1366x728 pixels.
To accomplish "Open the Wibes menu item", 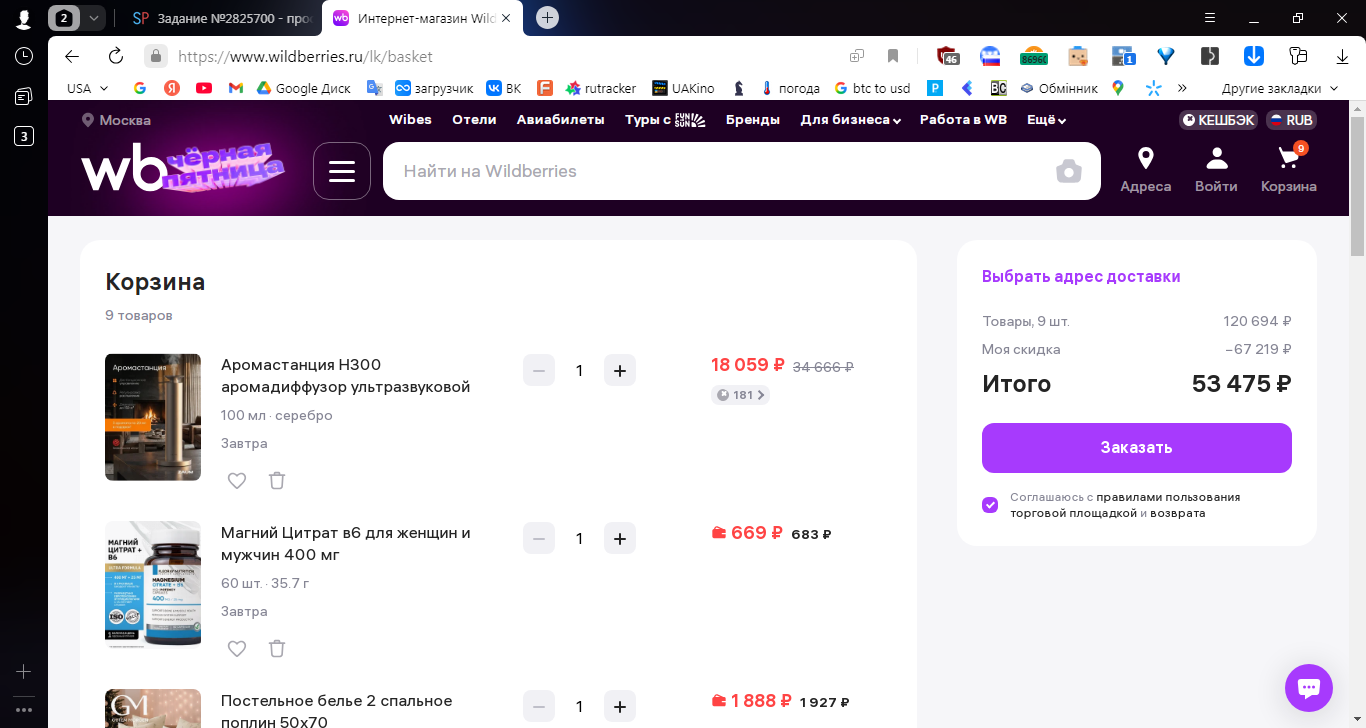I will click(410, 120).
